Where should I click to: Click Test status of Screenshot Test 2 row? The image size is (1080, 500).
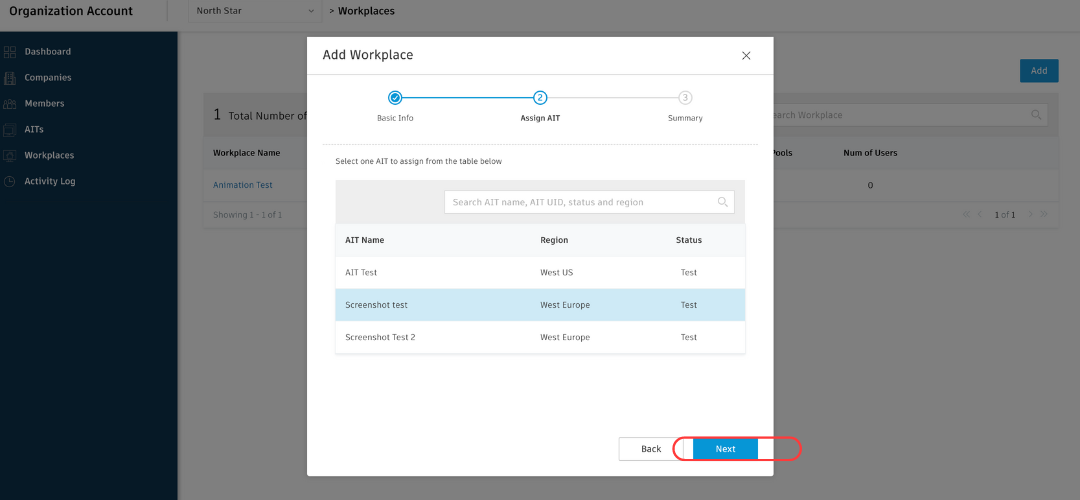[x=689, y=337]
